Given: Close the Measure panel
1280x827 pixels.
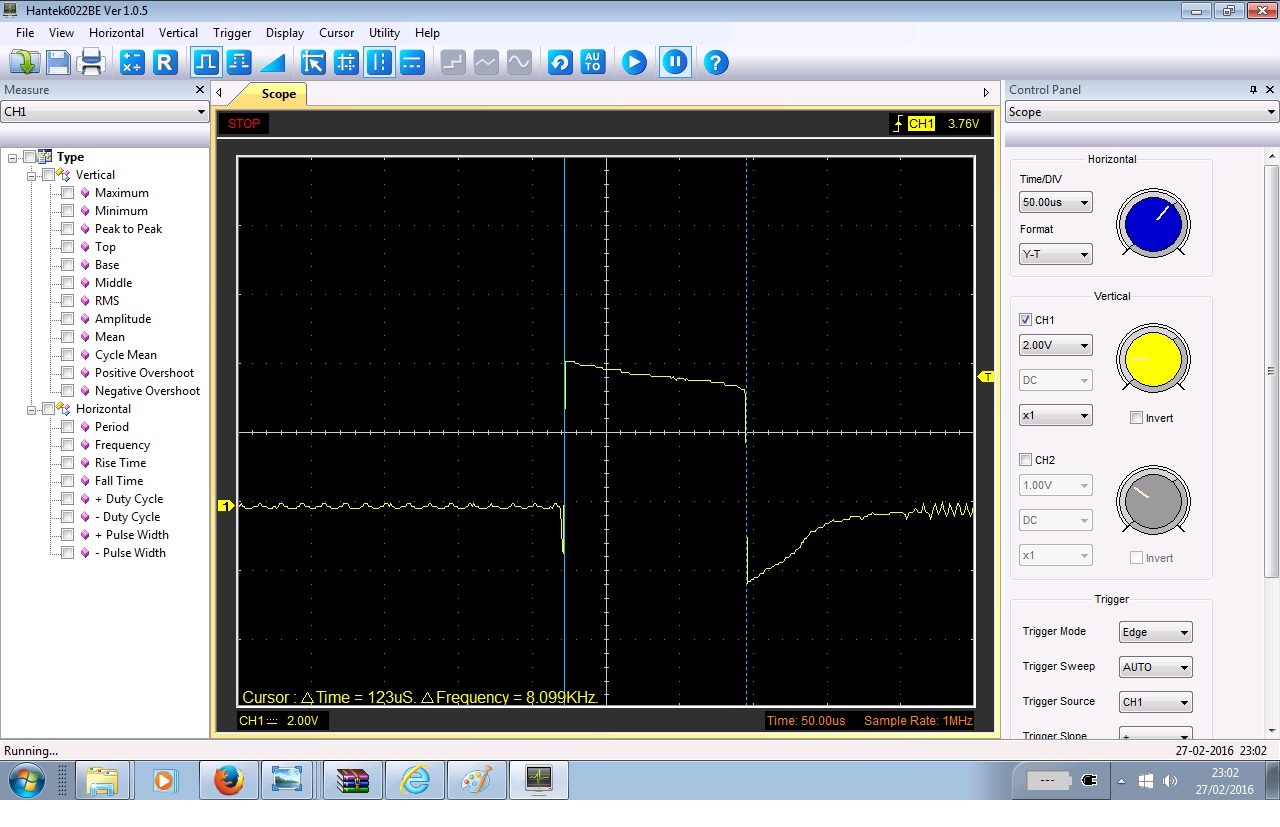Looking at the screenshot, I should click(x=200, y=90).
